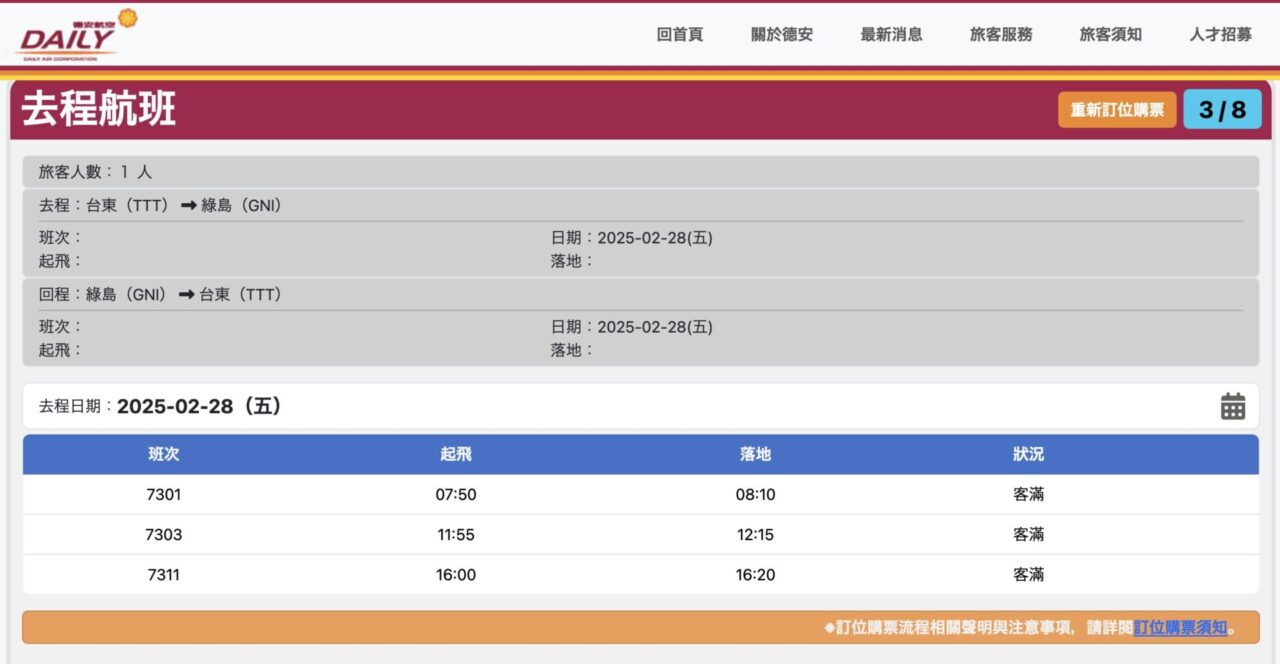
Task: Click the 起飛 column header in table
Action: coord(455,454)
